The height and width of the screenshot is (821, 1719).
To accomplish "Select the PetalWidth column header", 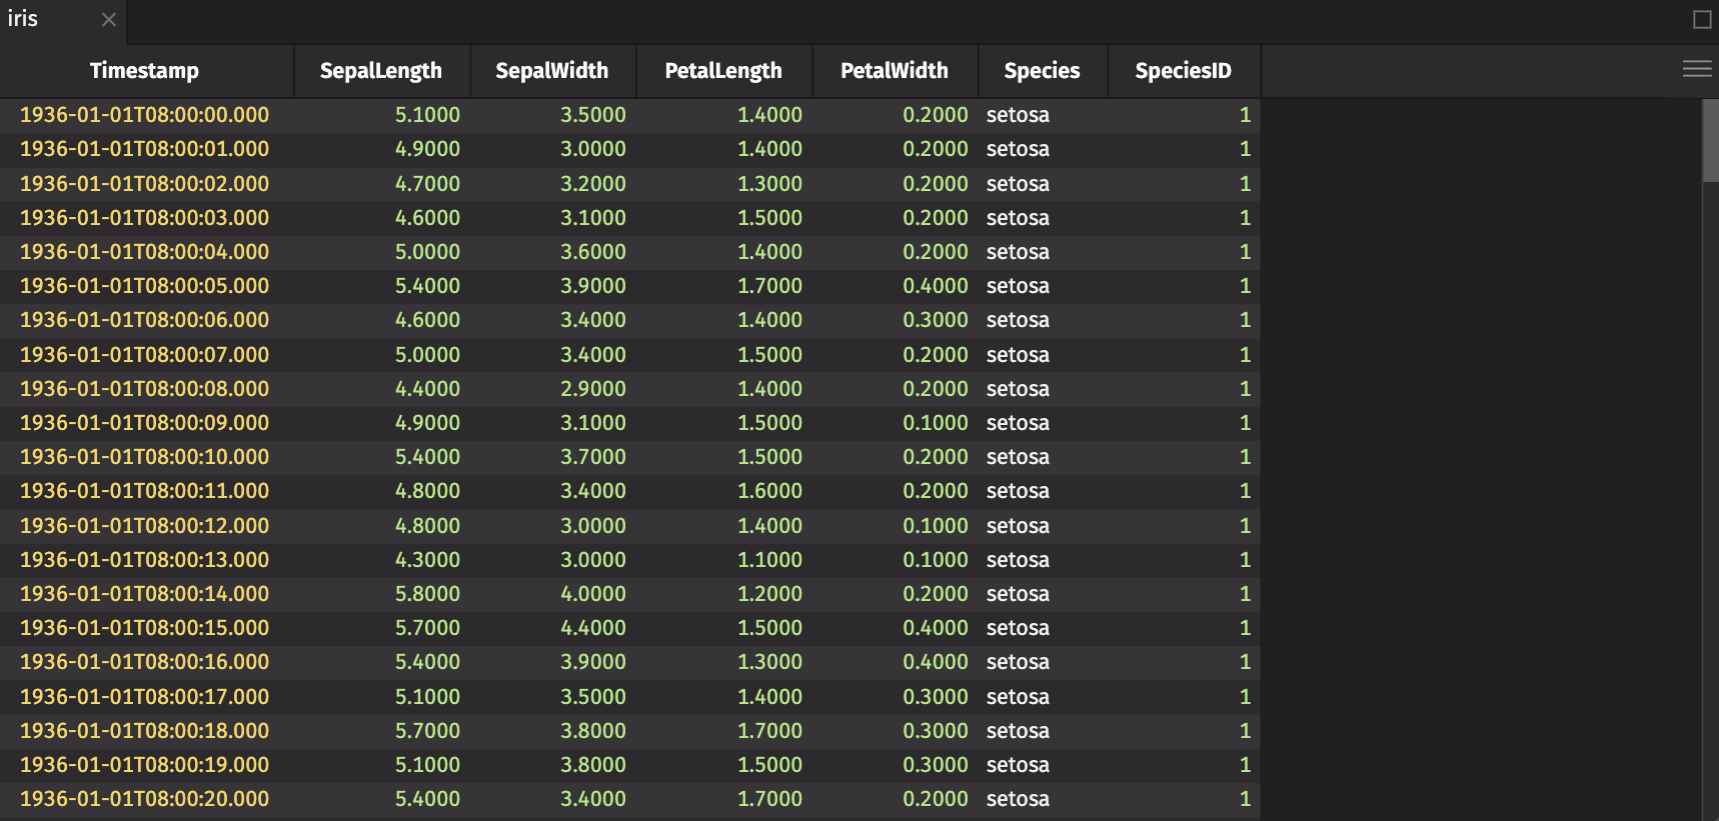I will point(894,71).
